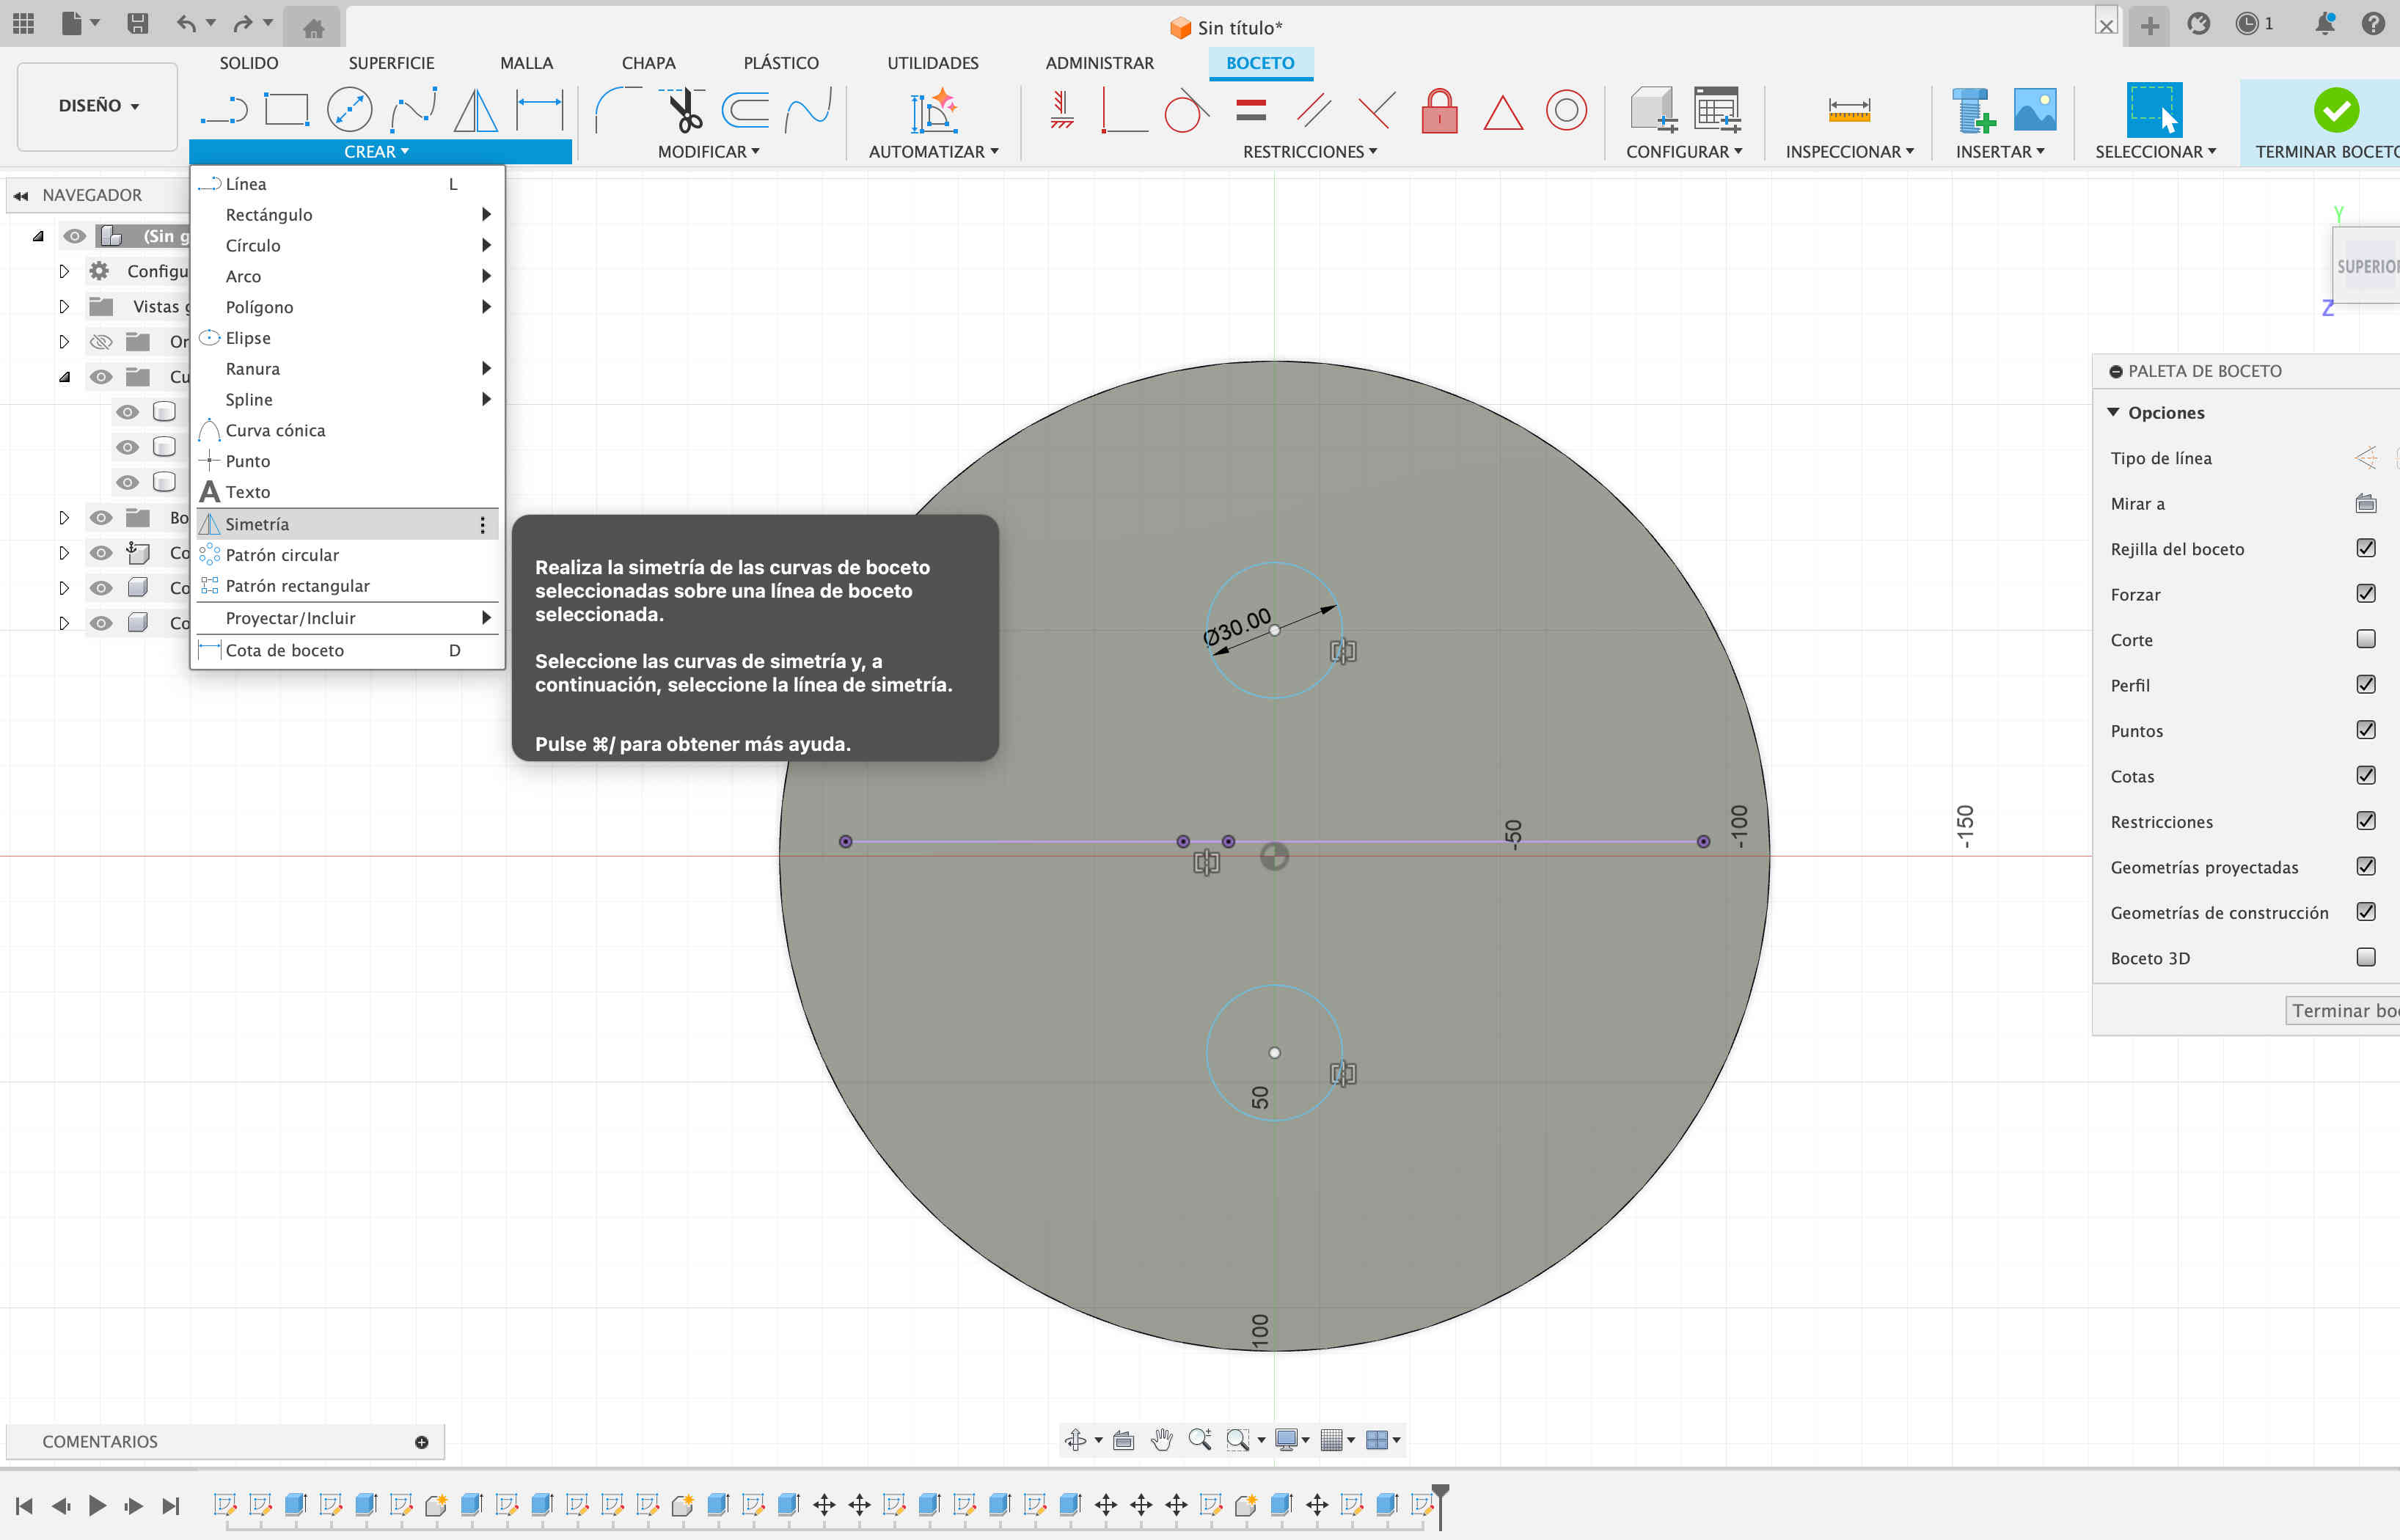The width and height of the screenshot is (2400, 1540).
Task: Open the AUTOMATIZAR dropdown menu
Action: [933, 152]
